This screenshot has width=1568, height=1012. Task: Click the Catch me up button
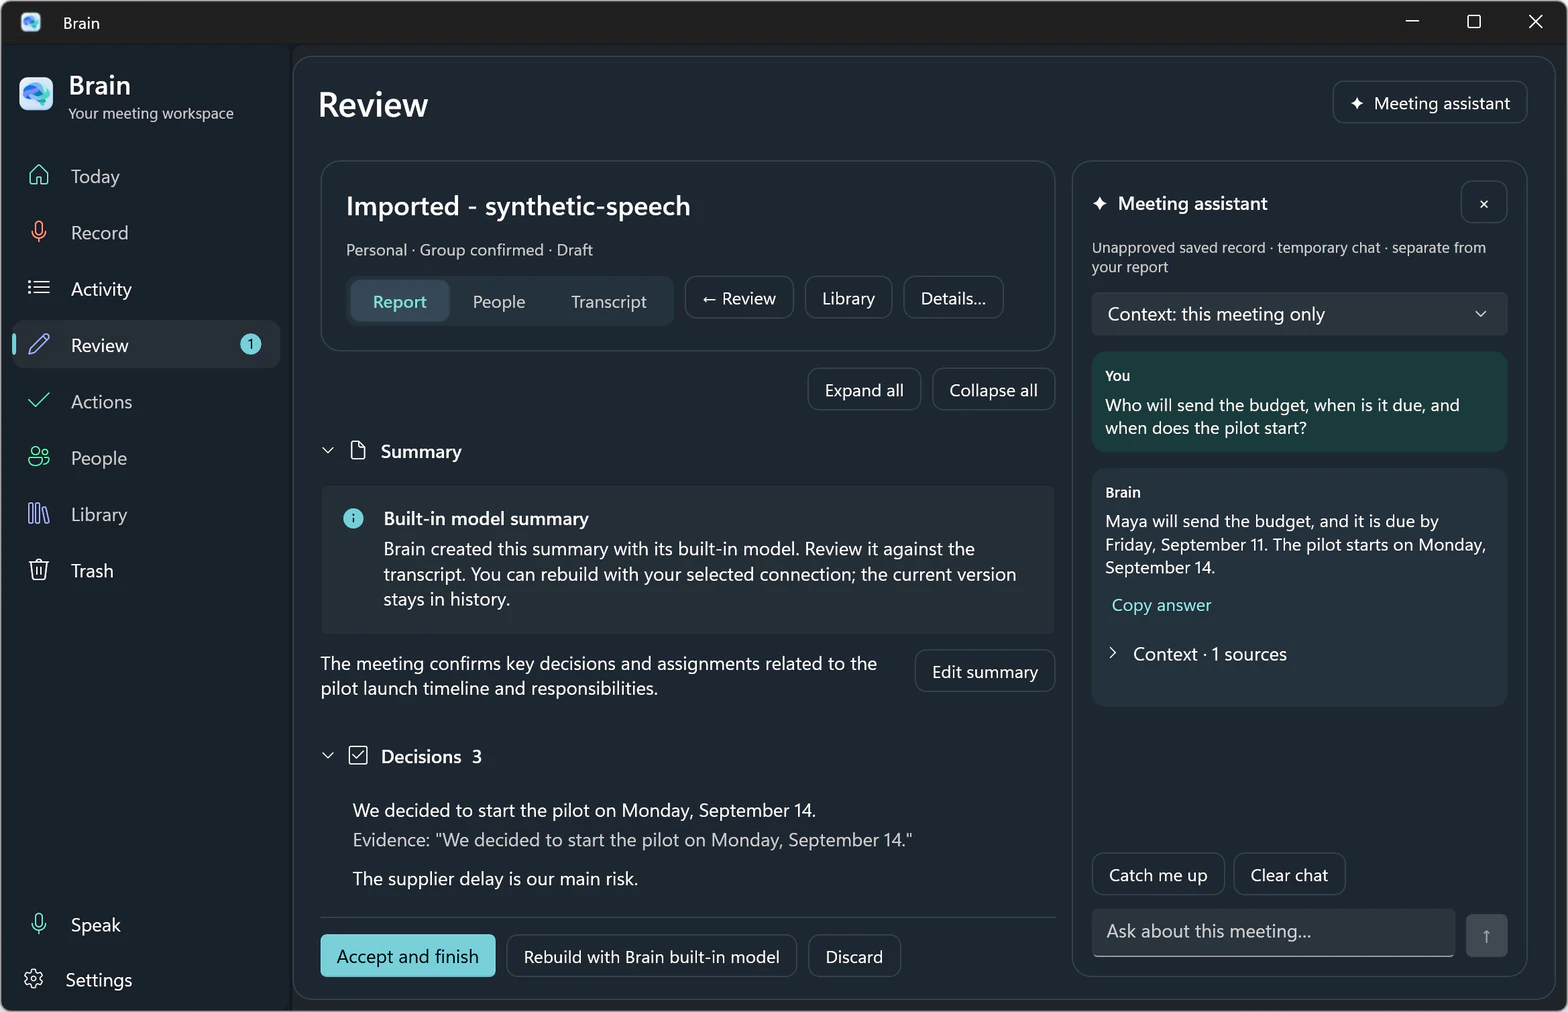click(1158, 875)
